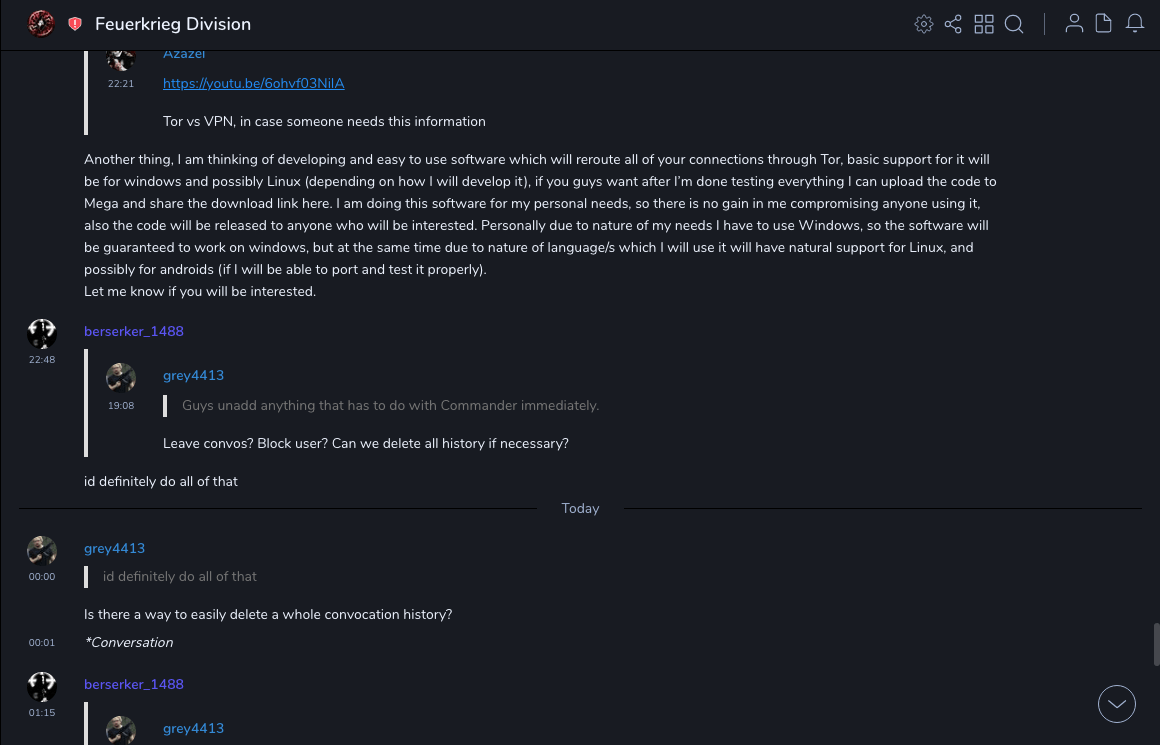Click the notifications bell icon
1160x745 pixels.
point(1135,24)
